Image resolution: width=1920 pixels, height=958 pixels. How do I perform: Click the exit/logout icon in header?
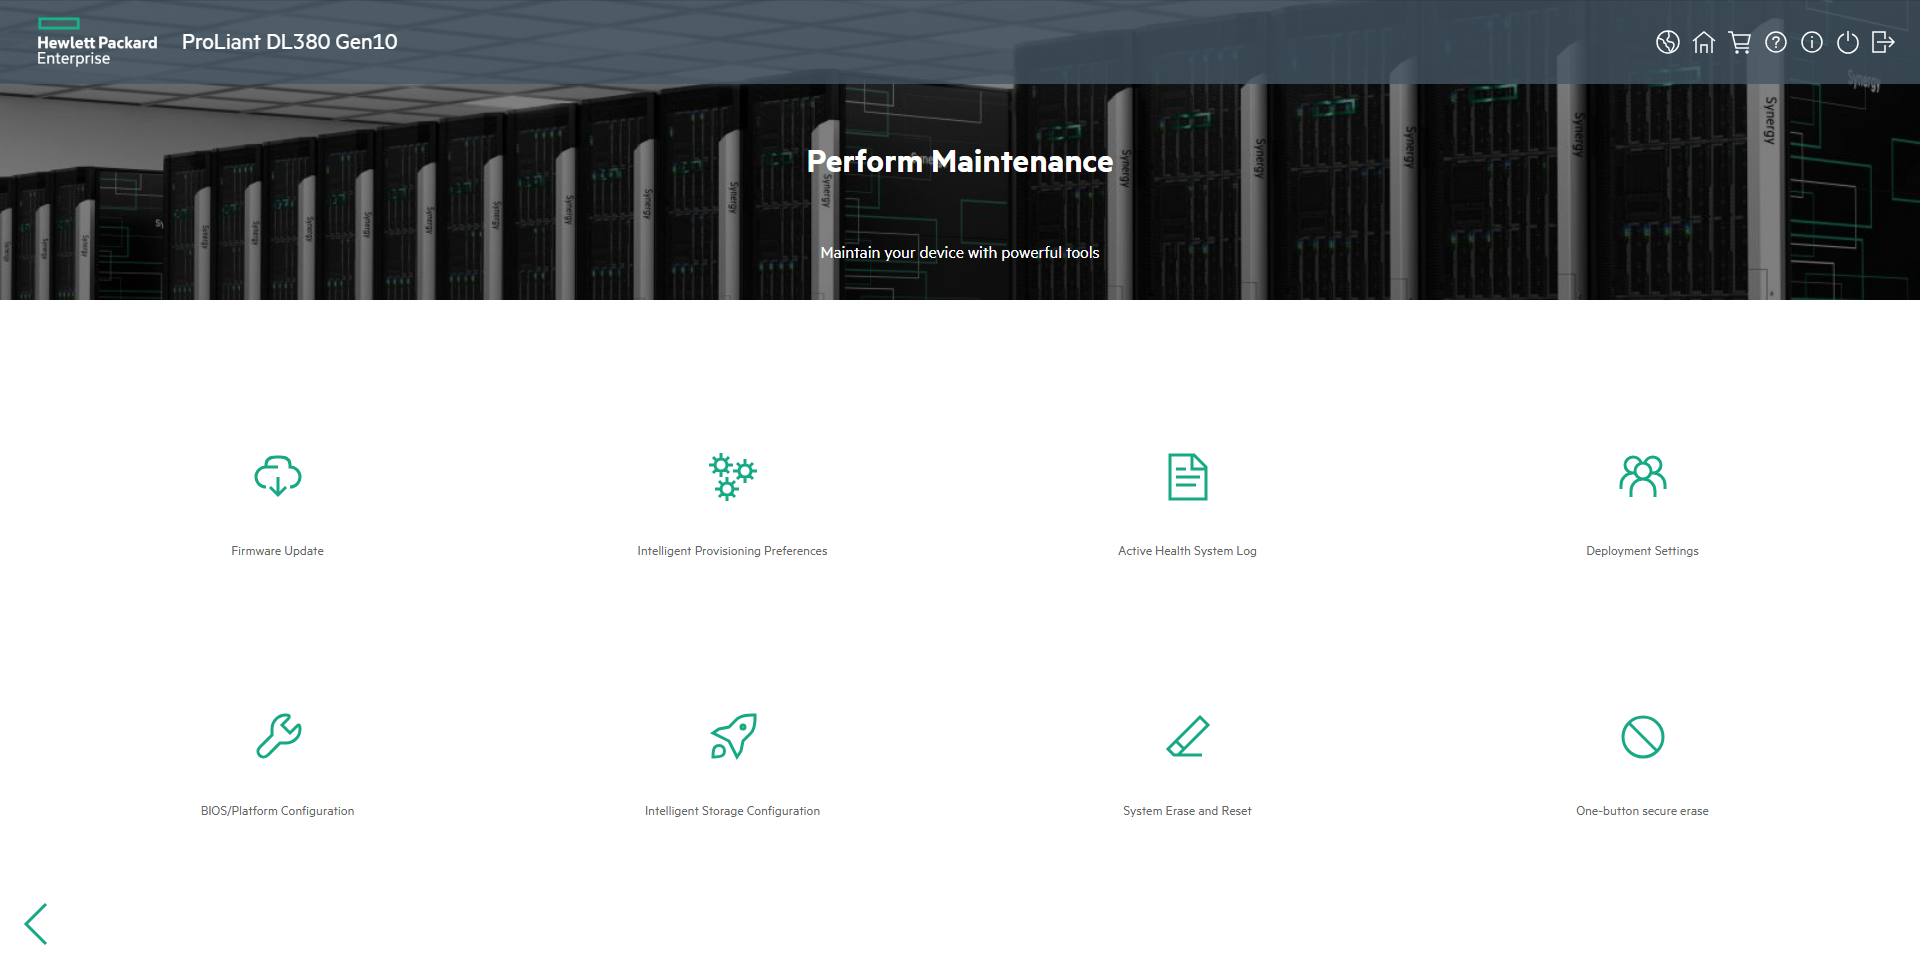point(1883,42)
